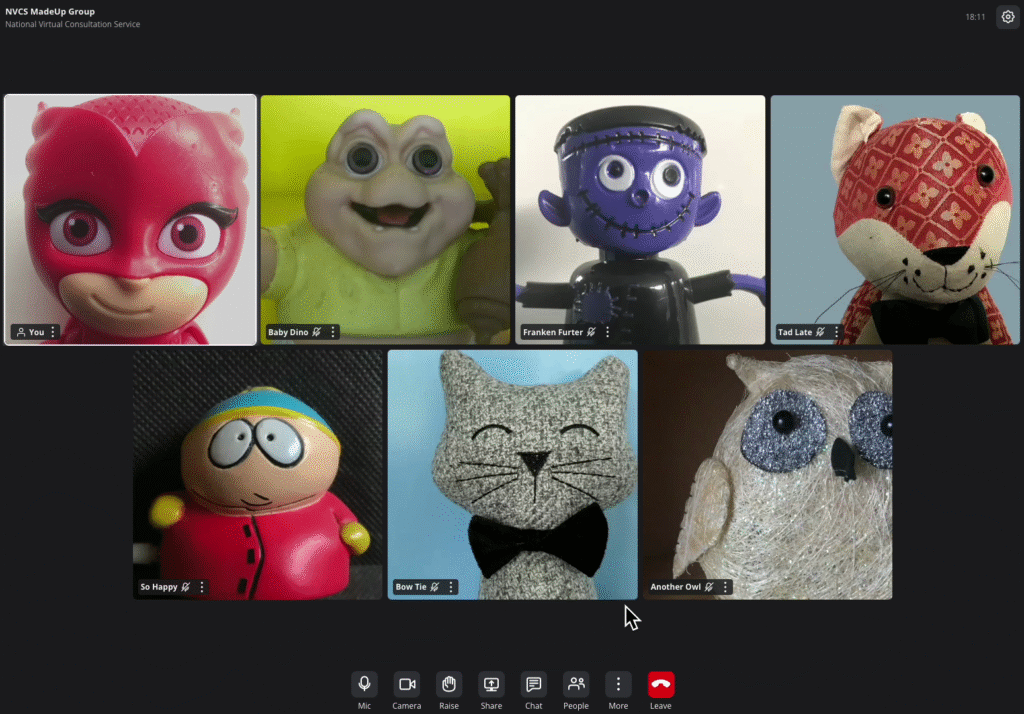Open options menu on Bow Tie tile
This screenshot has width=1024, height=714.
click(451, 587)
